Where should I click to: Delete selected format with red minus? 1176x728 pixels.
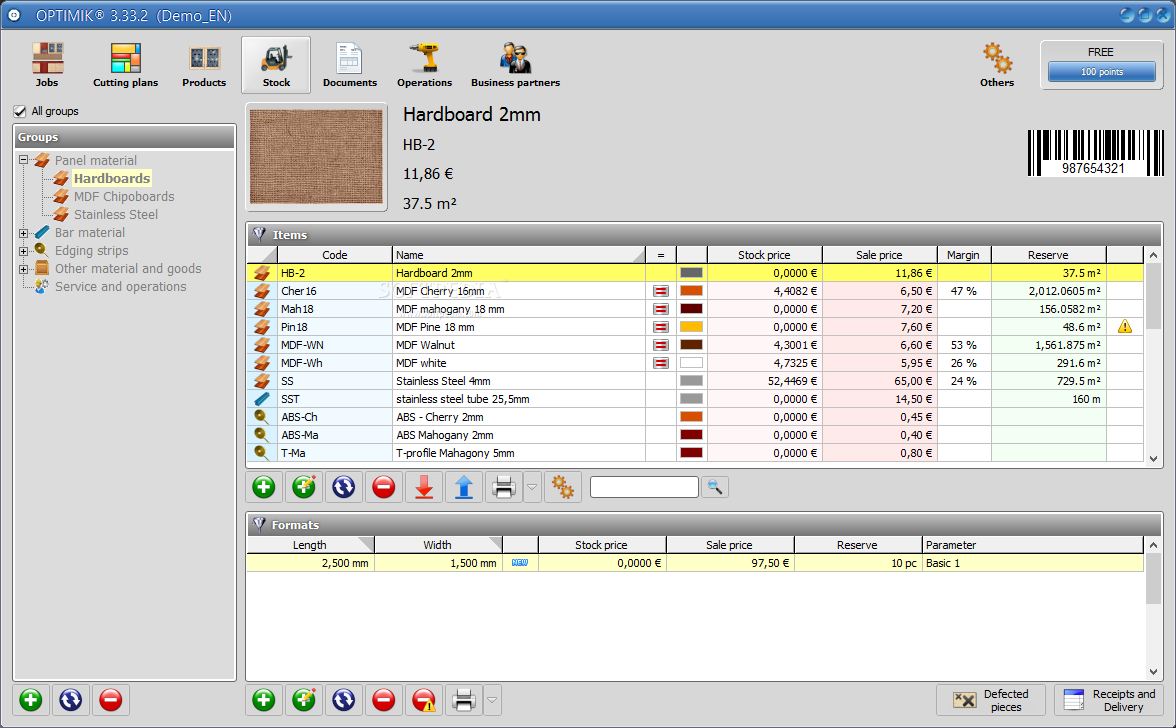(x=383, y=700)
